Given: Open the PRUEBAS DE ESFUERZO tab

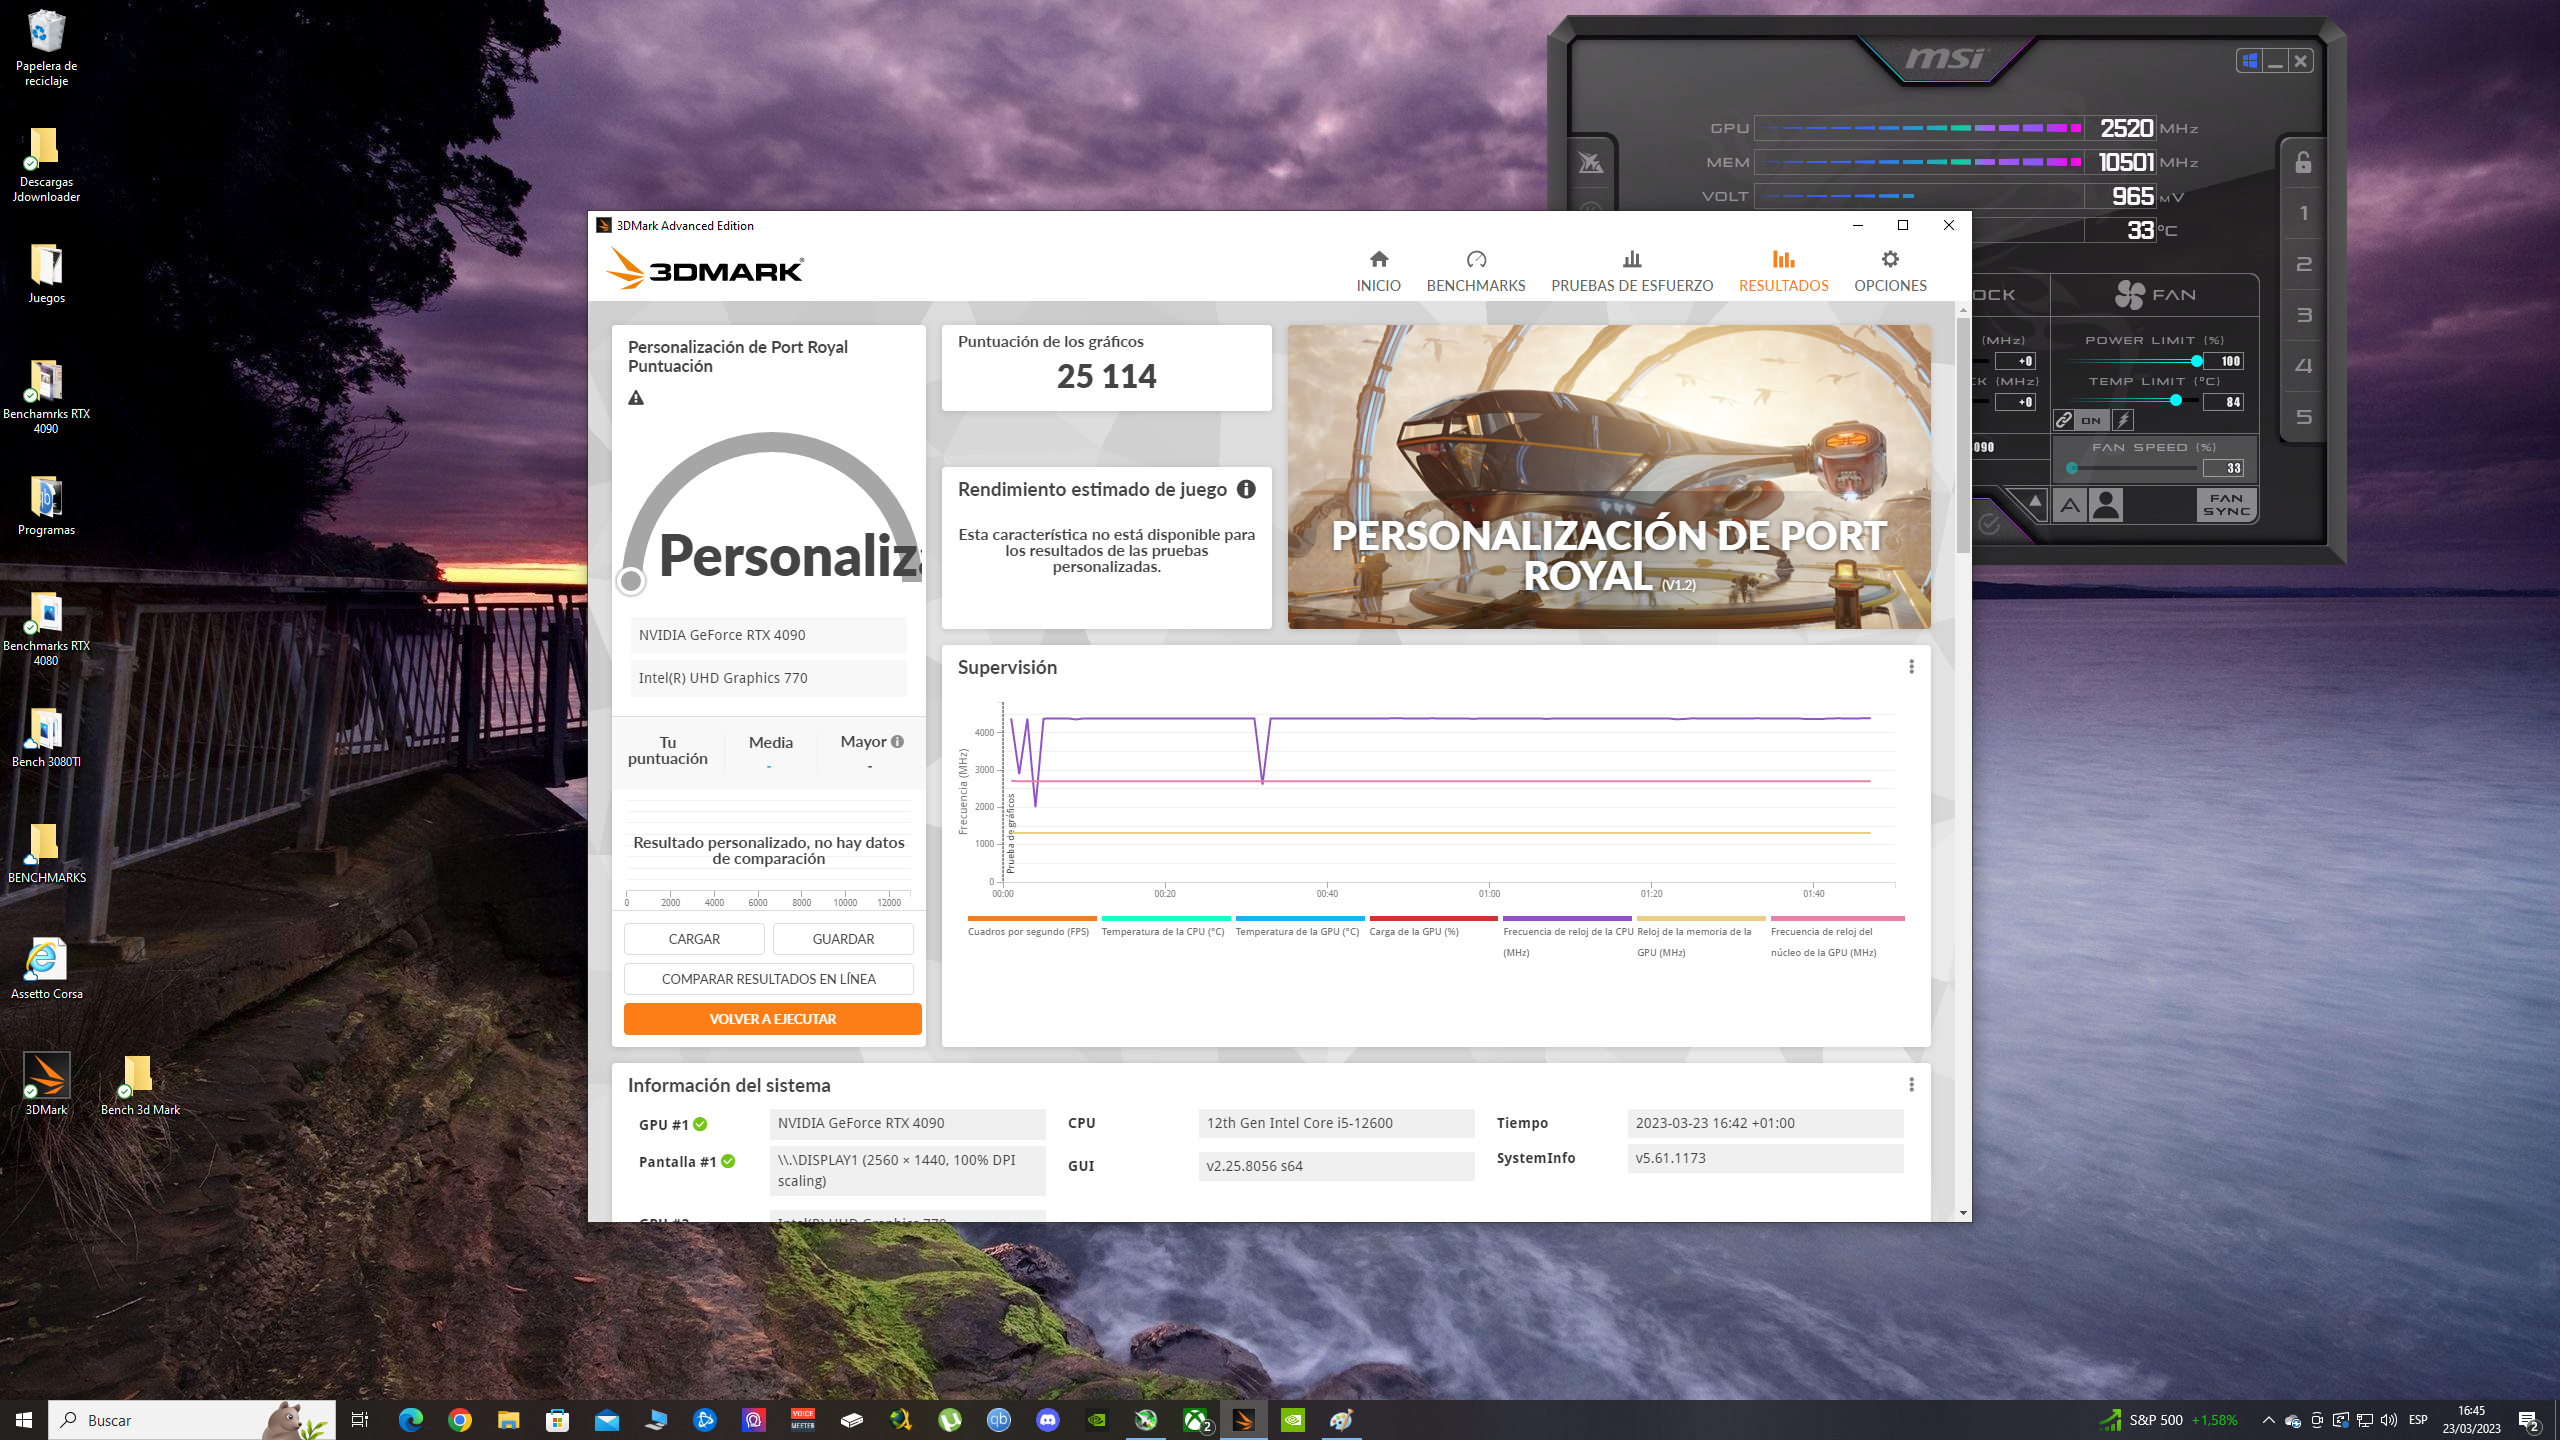Looking at the screenshot, I should click(1632, 272).
